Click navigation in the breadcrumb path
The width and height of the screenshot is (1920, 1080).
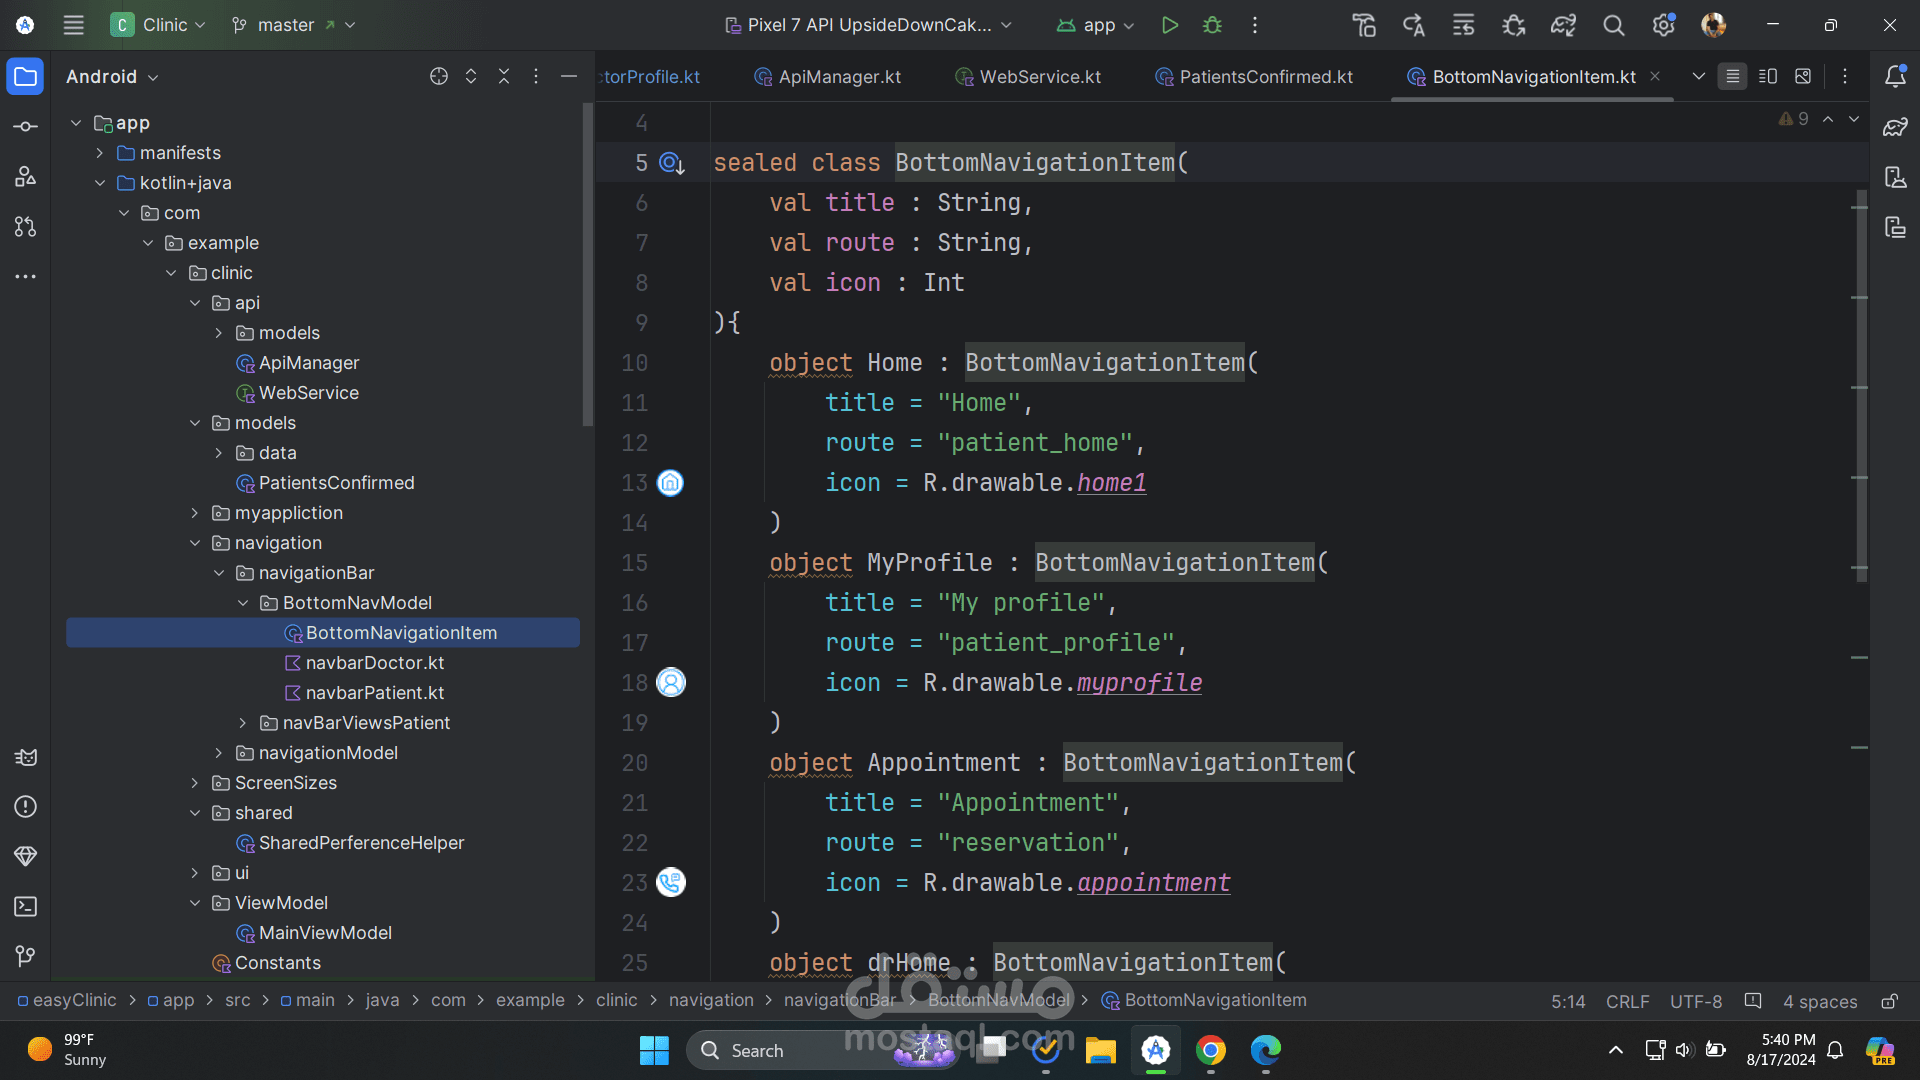[x=711, y=1000]
